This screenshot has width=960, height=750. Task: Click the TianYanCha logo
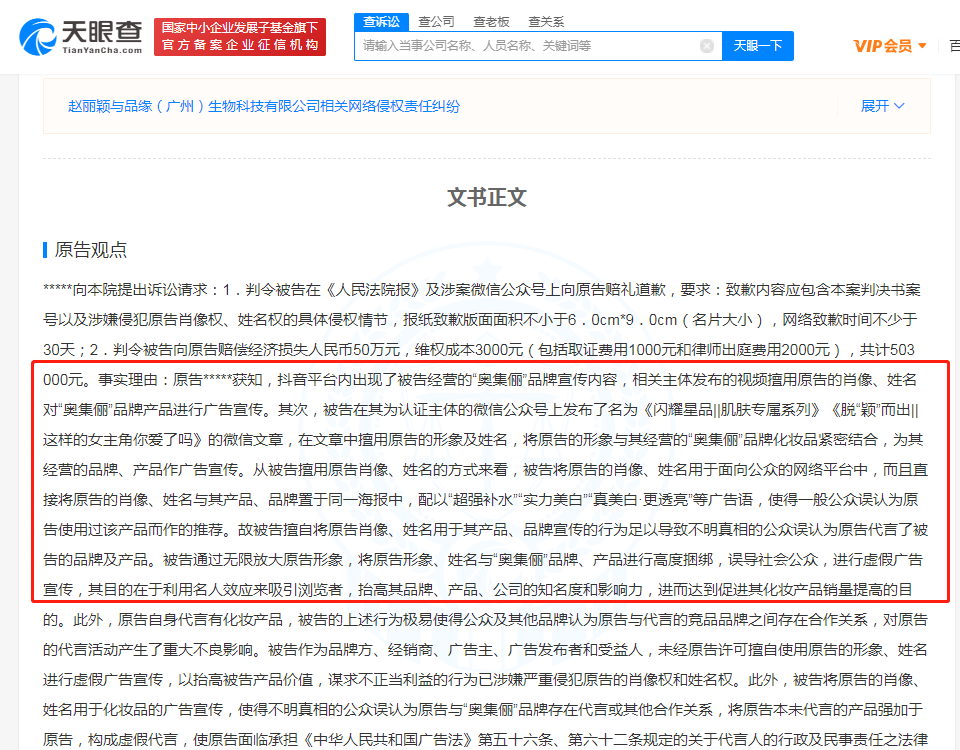tap(81, 37)
